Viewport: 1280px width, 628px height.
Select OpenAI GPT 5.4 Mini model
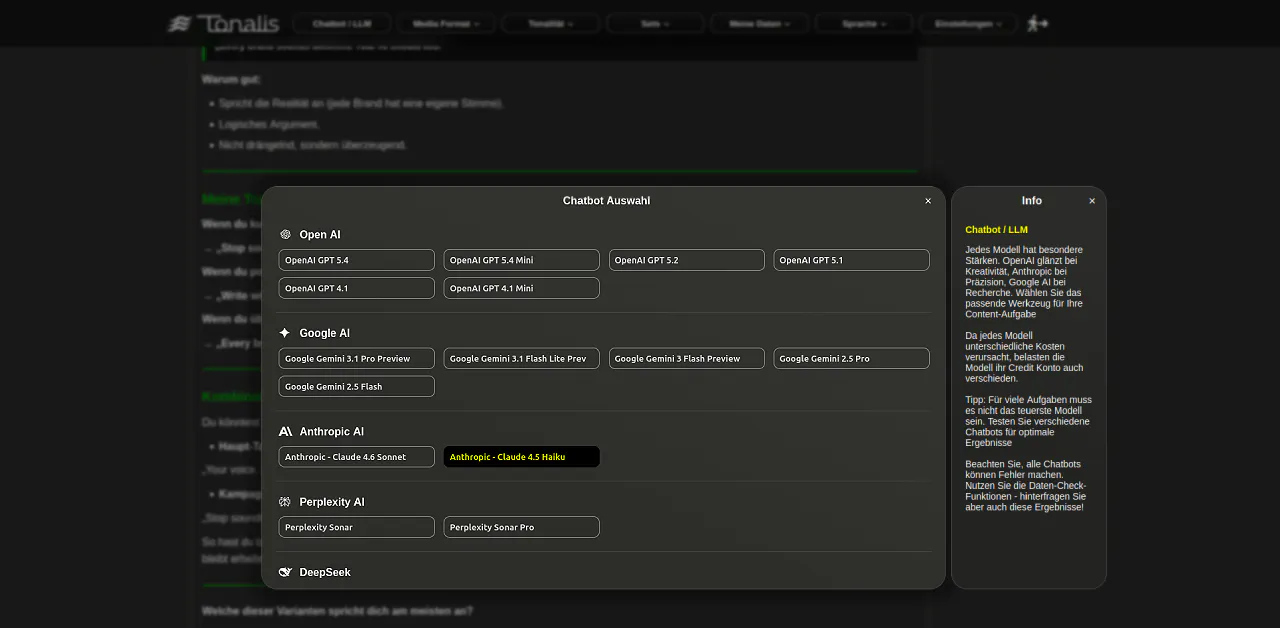click(522, 260)
